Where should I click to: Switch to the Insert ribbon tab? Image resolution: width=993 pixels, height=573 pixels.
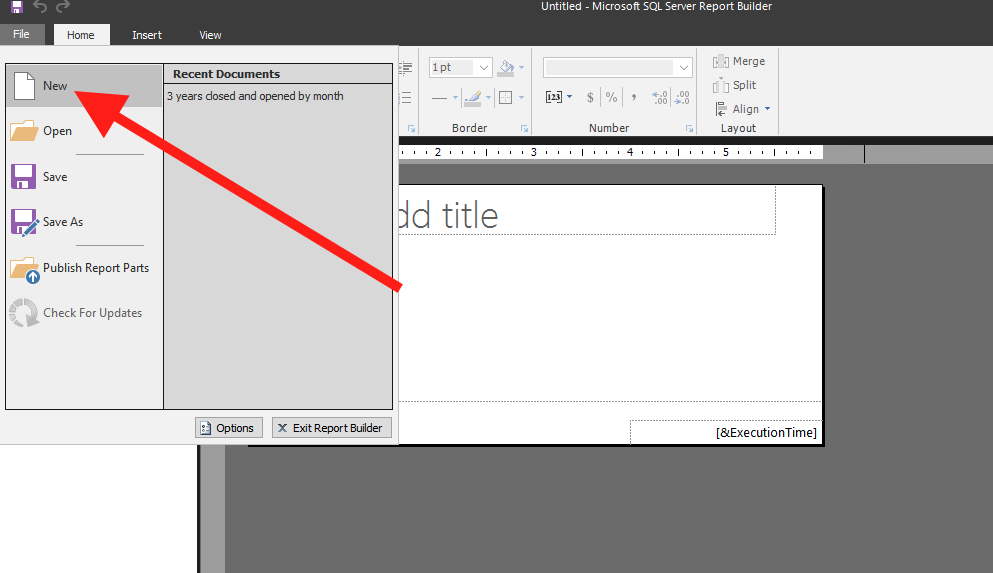[147, 35]
